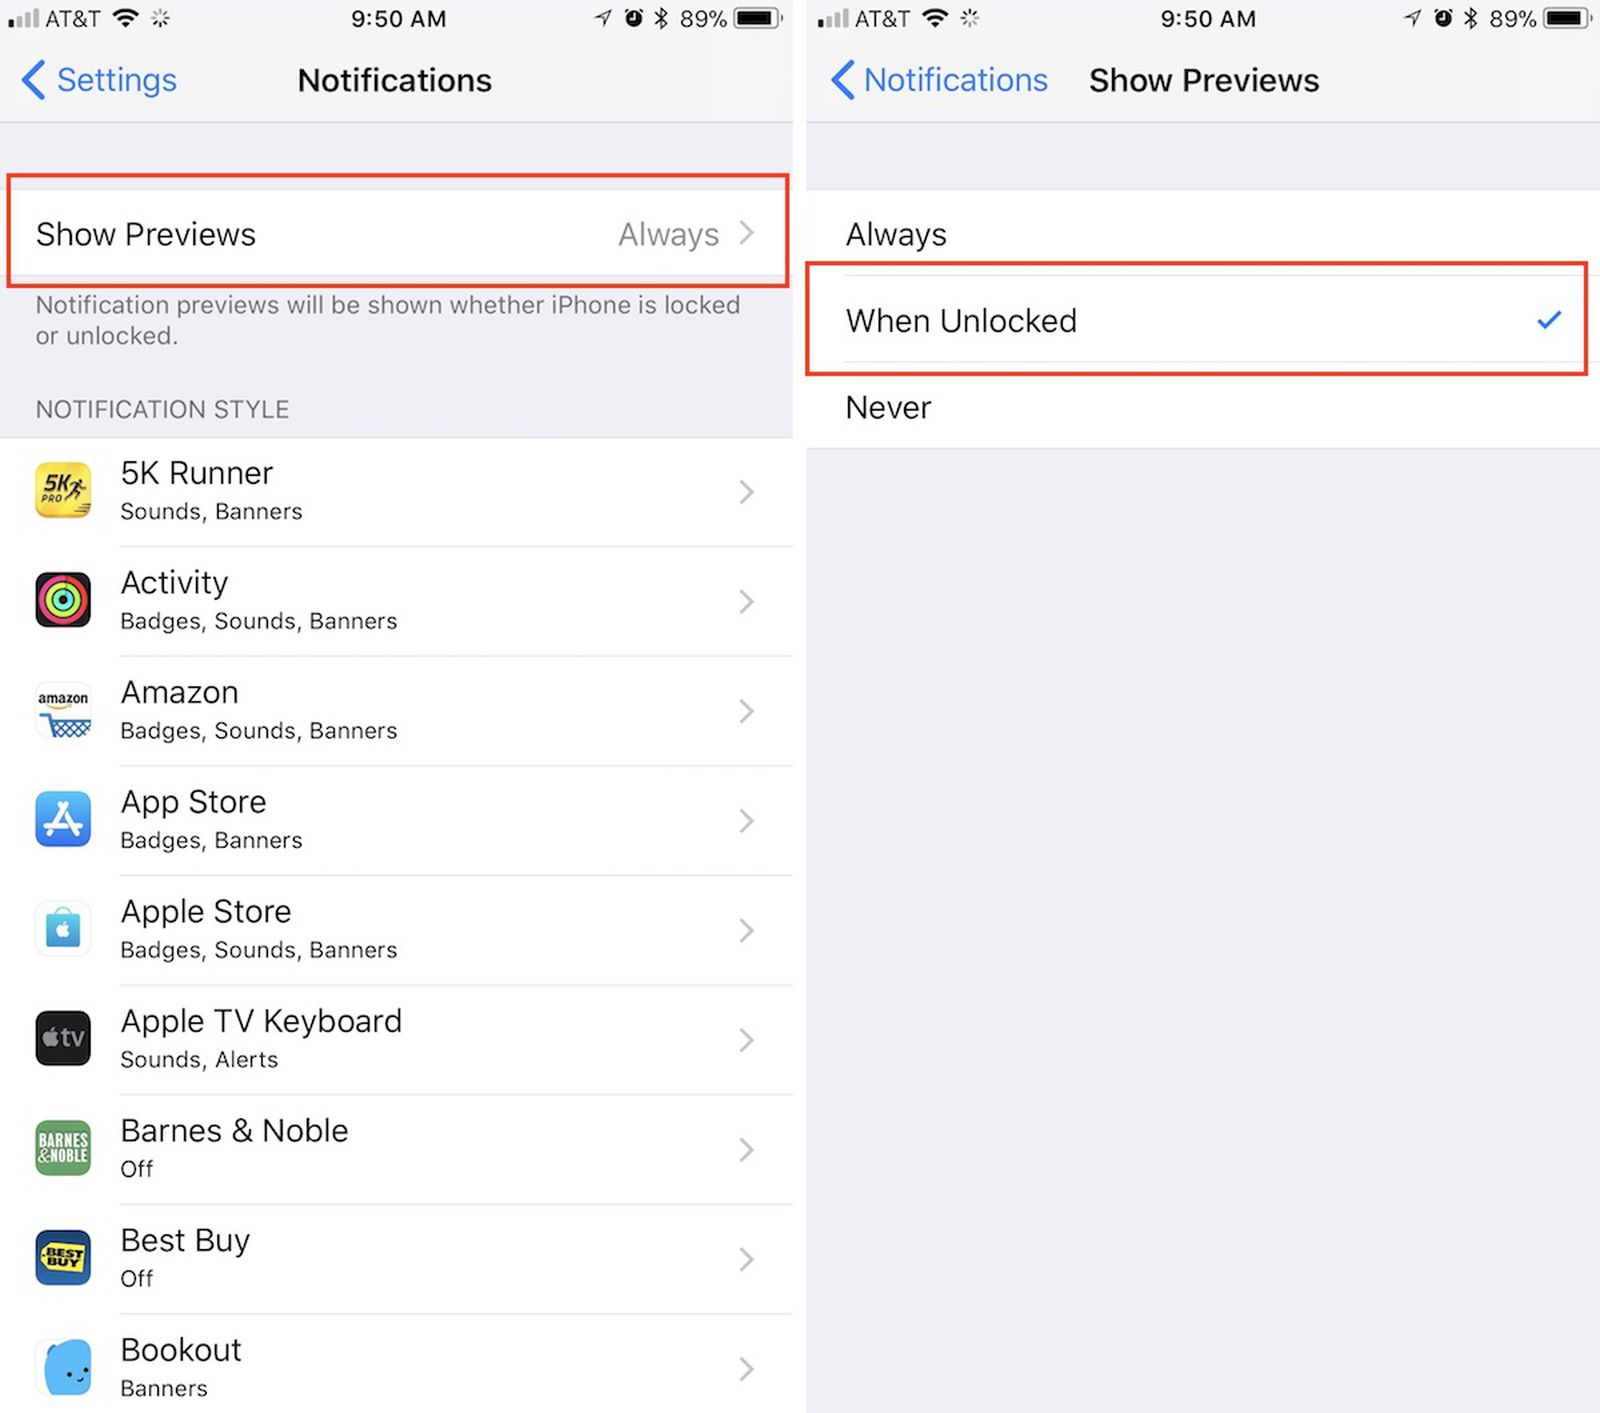Tap the battery indicator in left status bar

pyautogui.click(x=759, y=18)
